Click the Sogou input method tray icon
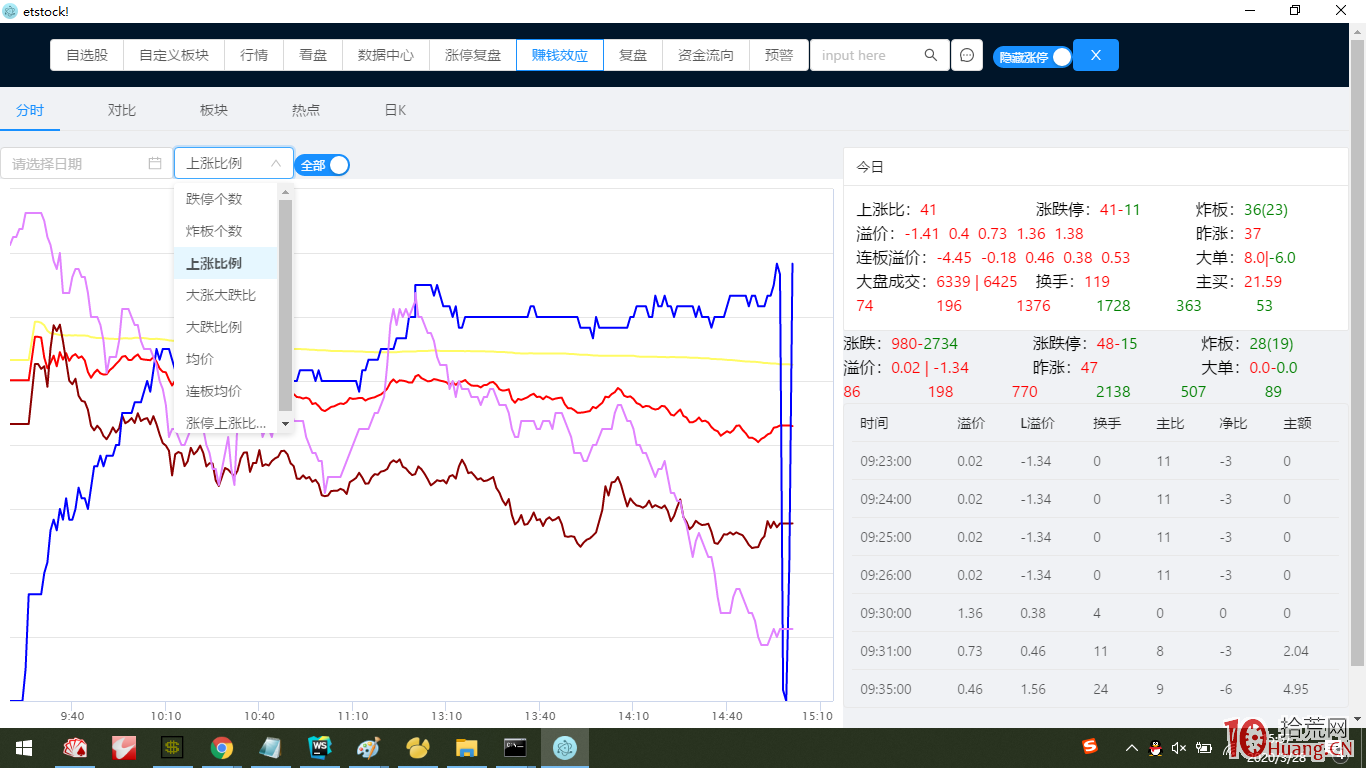Viewport: 1366px width, 768px height. click(1090, 747)
